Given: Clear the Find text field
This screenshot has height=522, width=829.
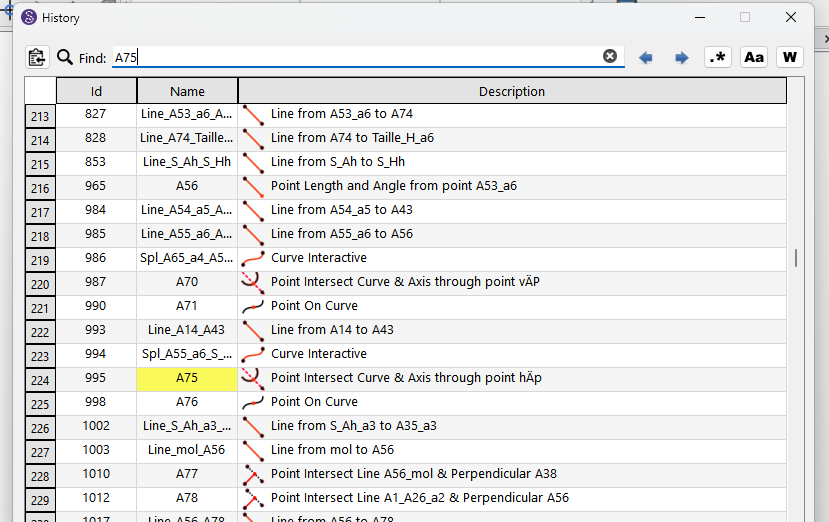Looking at the screenshot, I should point(610,57).
